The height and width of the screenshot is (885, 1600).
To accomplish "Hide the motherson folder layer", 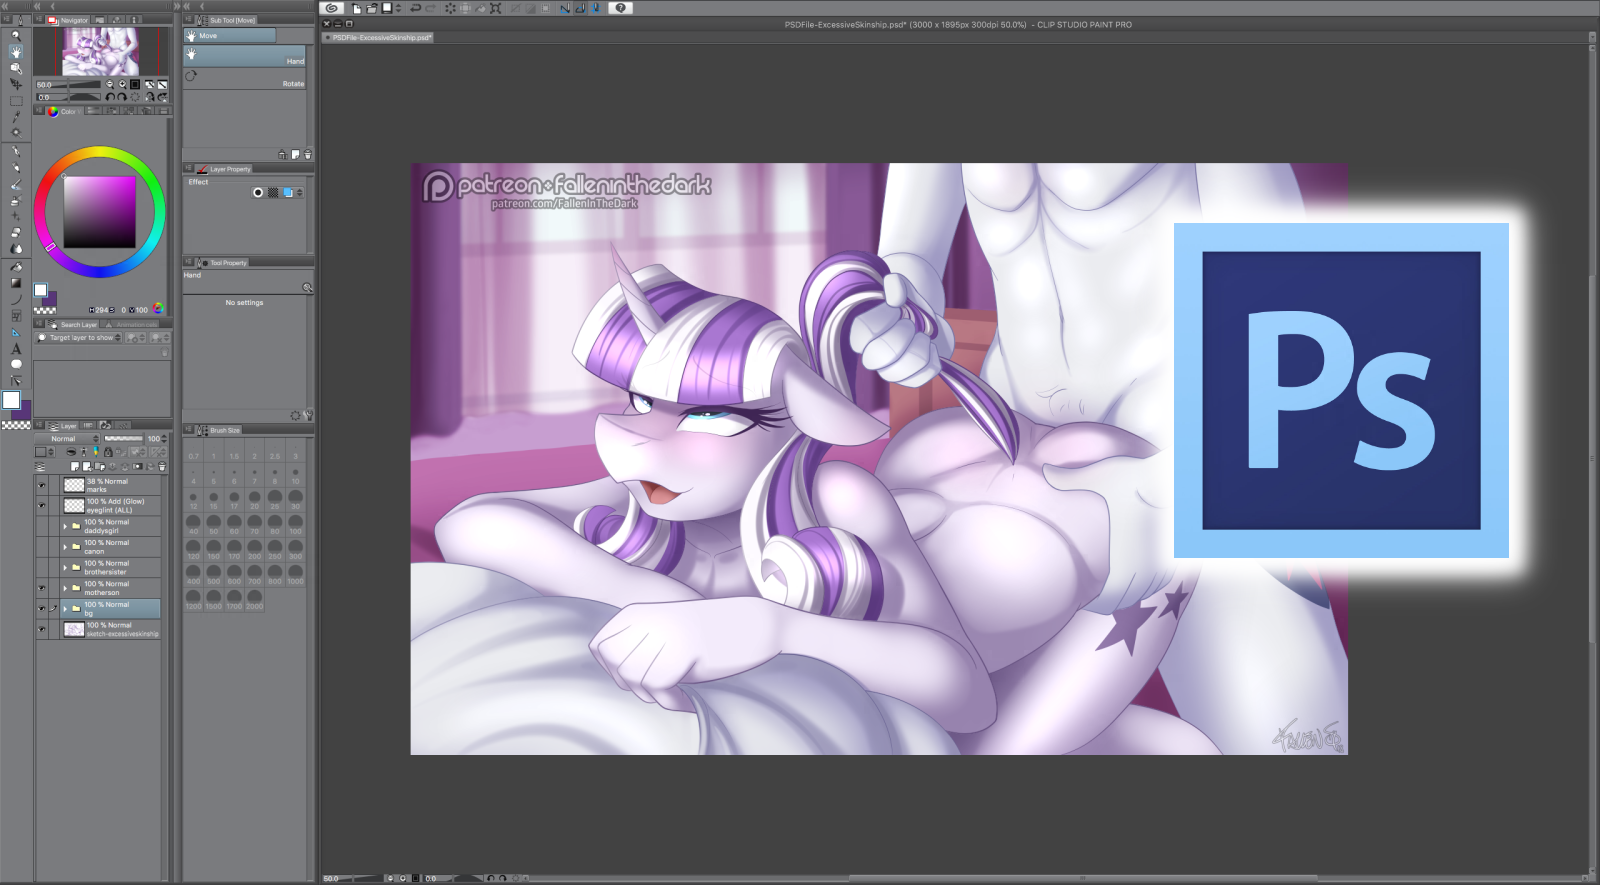I will tap(42, 588).
